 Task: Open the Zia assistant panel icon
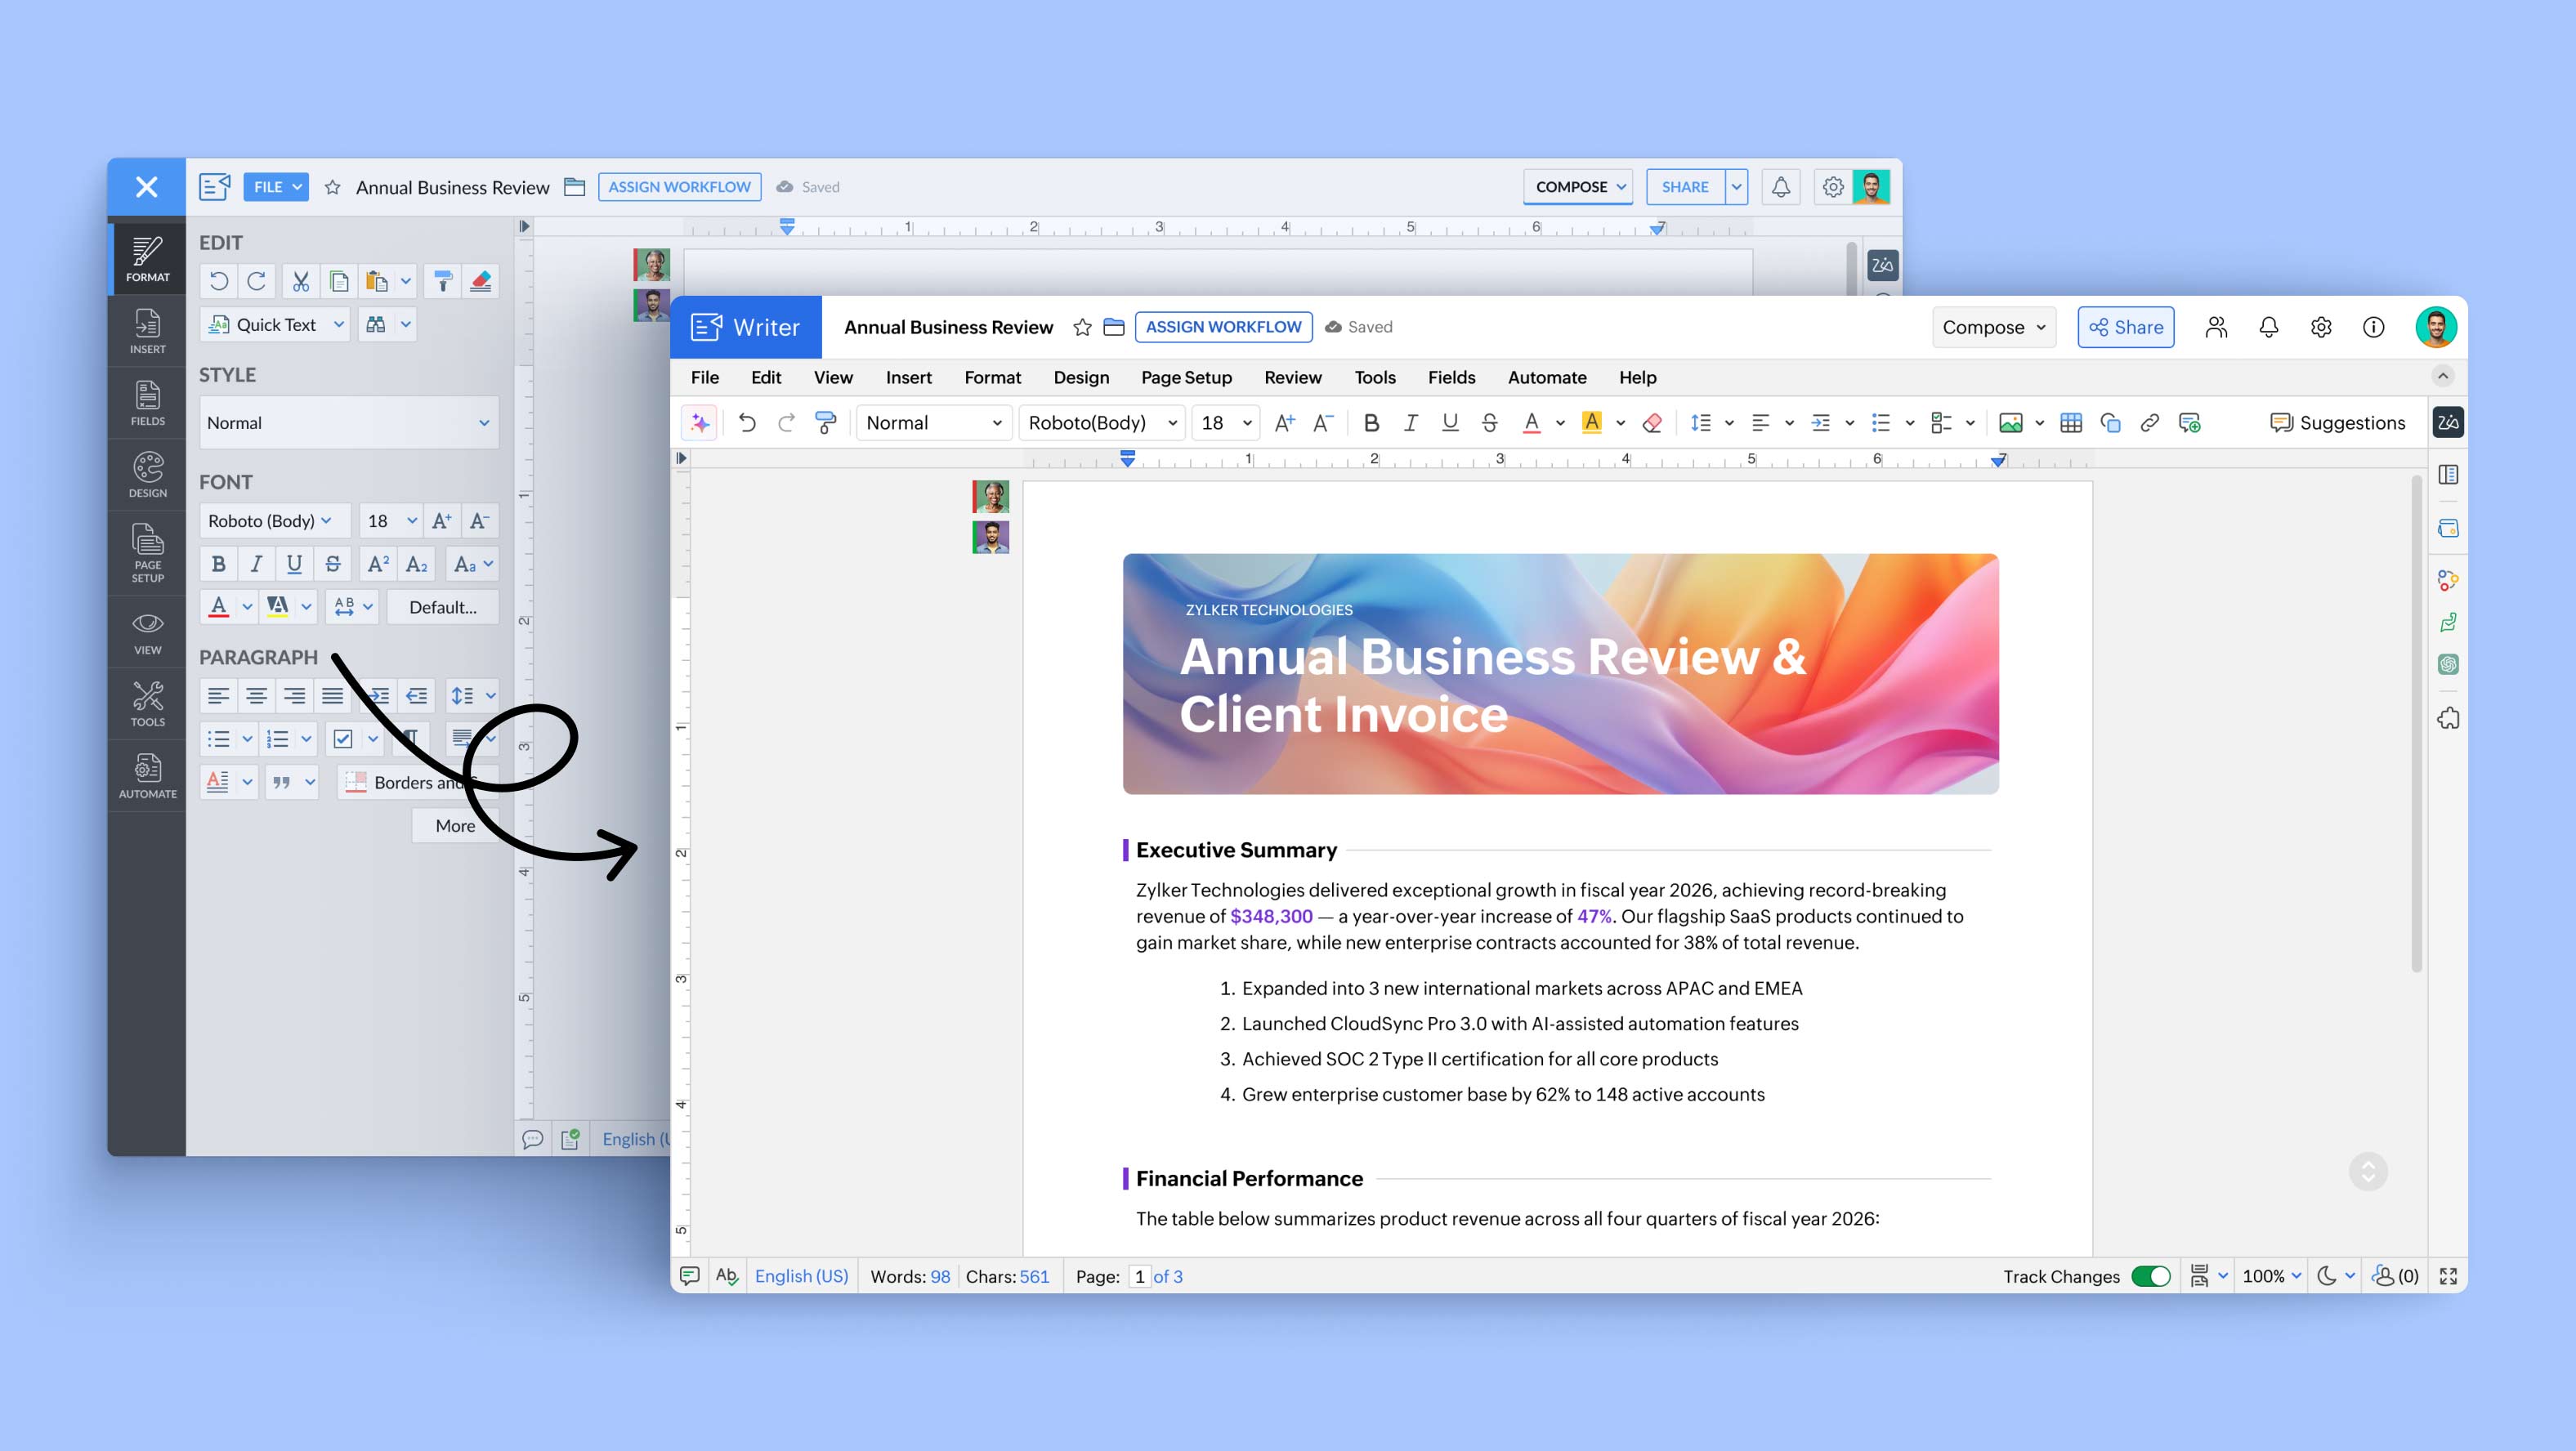2447,423
